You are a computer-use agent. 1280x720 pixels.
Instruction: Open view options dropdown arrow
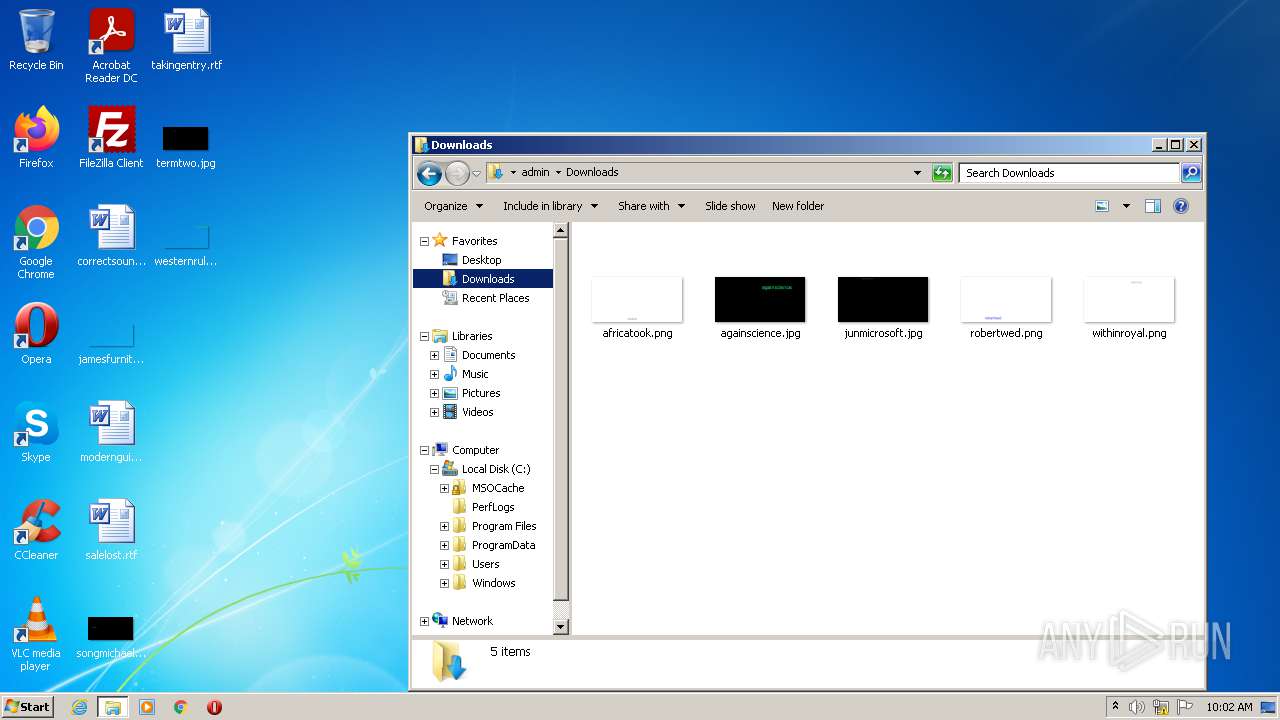[x=1126, y=206]
